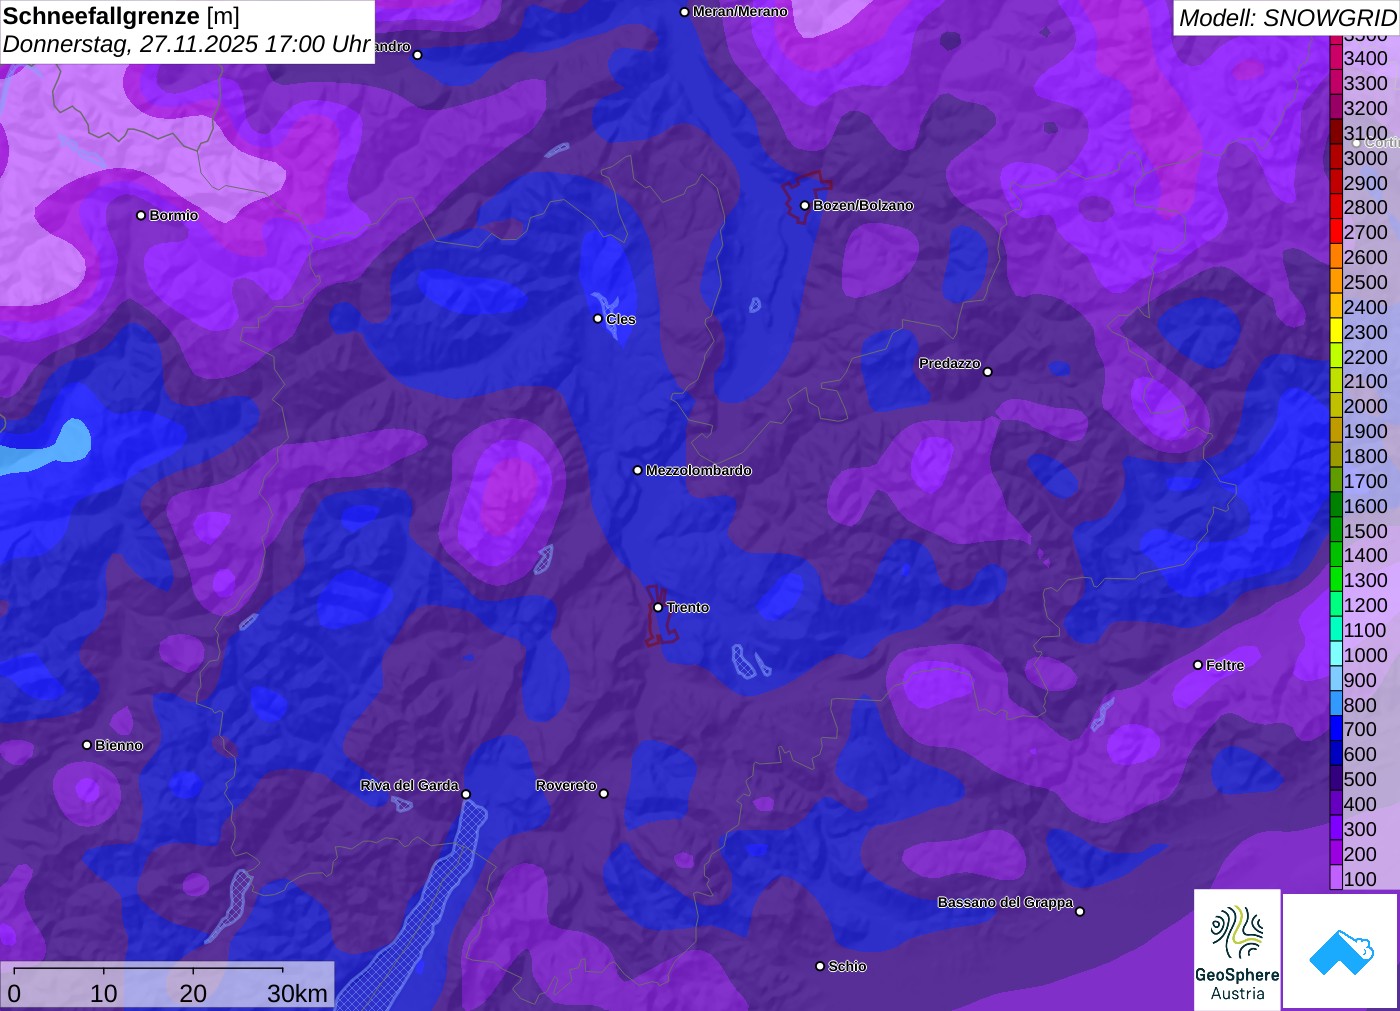The image size is (1400, 1011).
Task: Click the Modell: SNOWGRID label
Action: [x=1287, y=17]
